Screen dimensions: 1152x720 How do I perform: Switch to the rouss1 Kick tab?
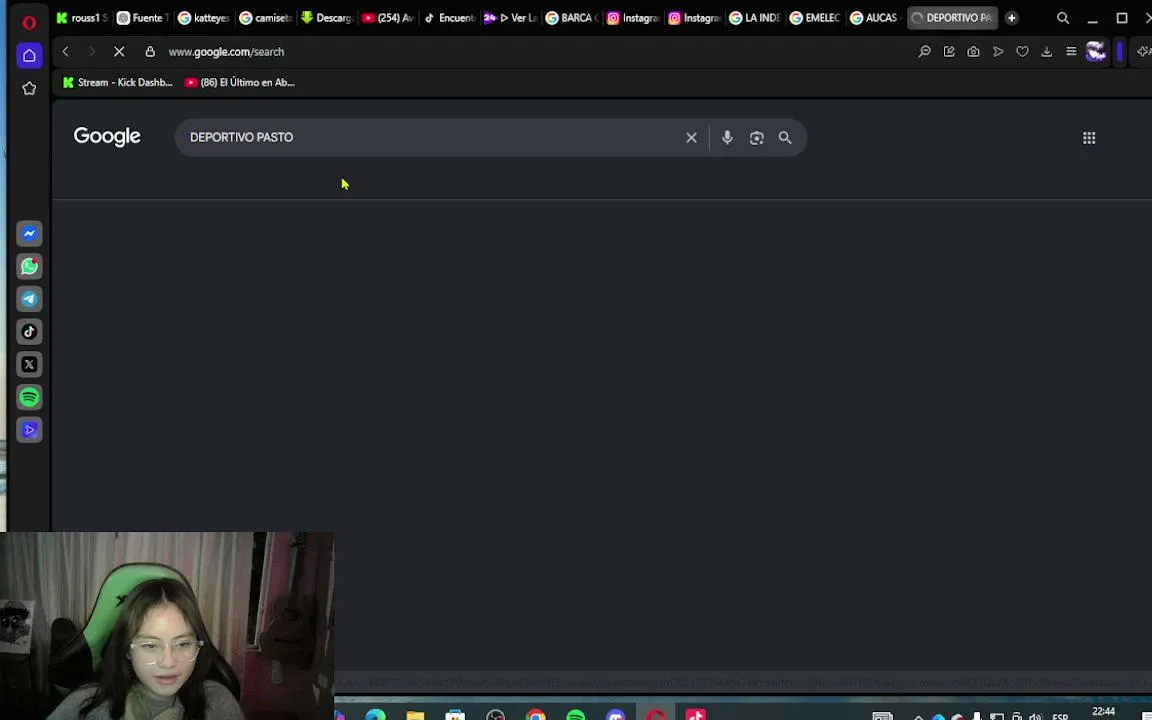82,18
